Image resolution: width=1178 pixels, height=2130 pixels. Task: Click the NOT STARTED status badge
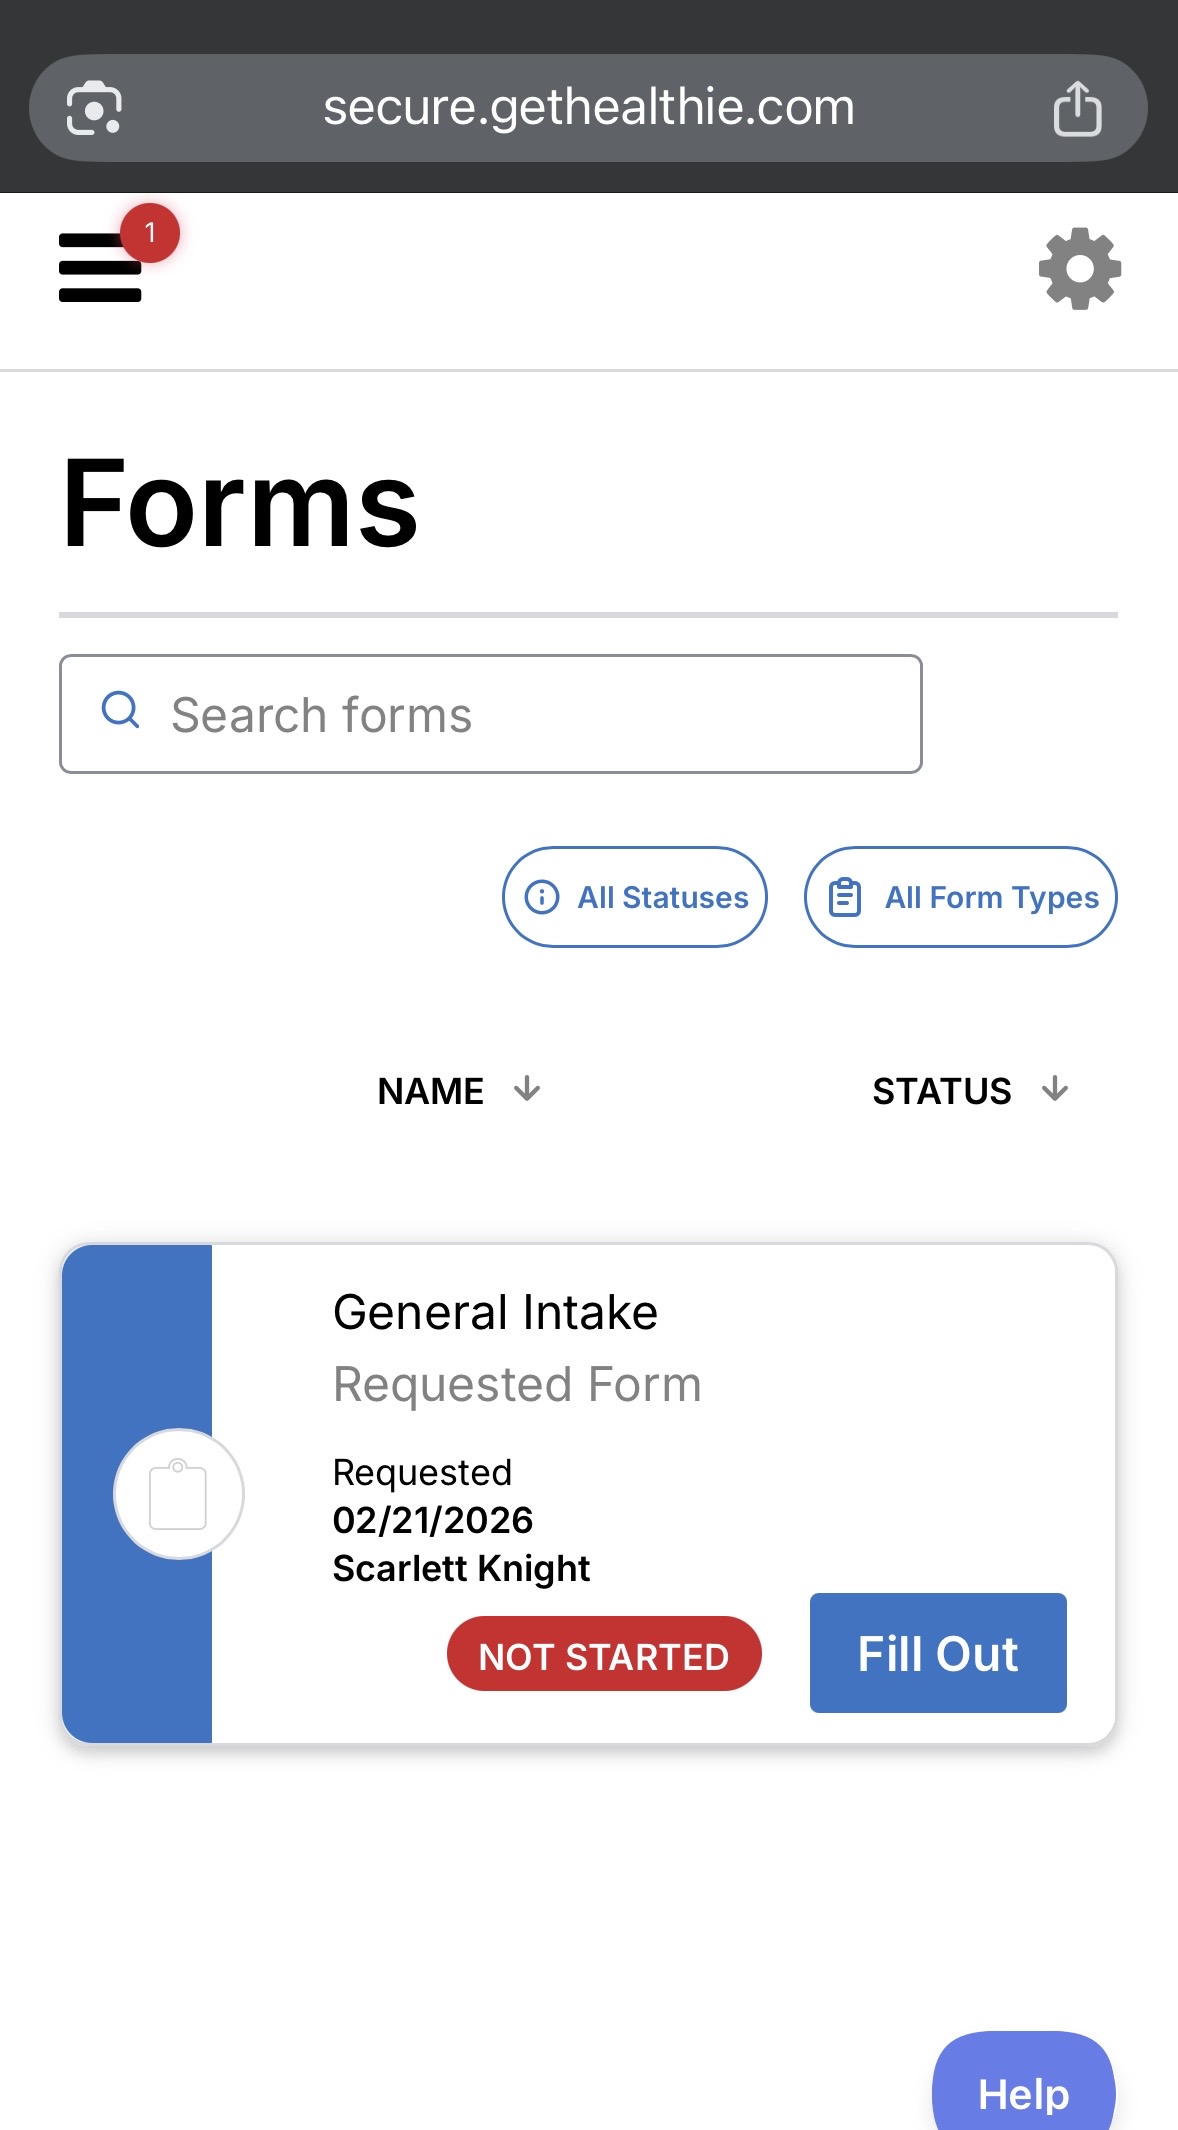pos(604,1655)
